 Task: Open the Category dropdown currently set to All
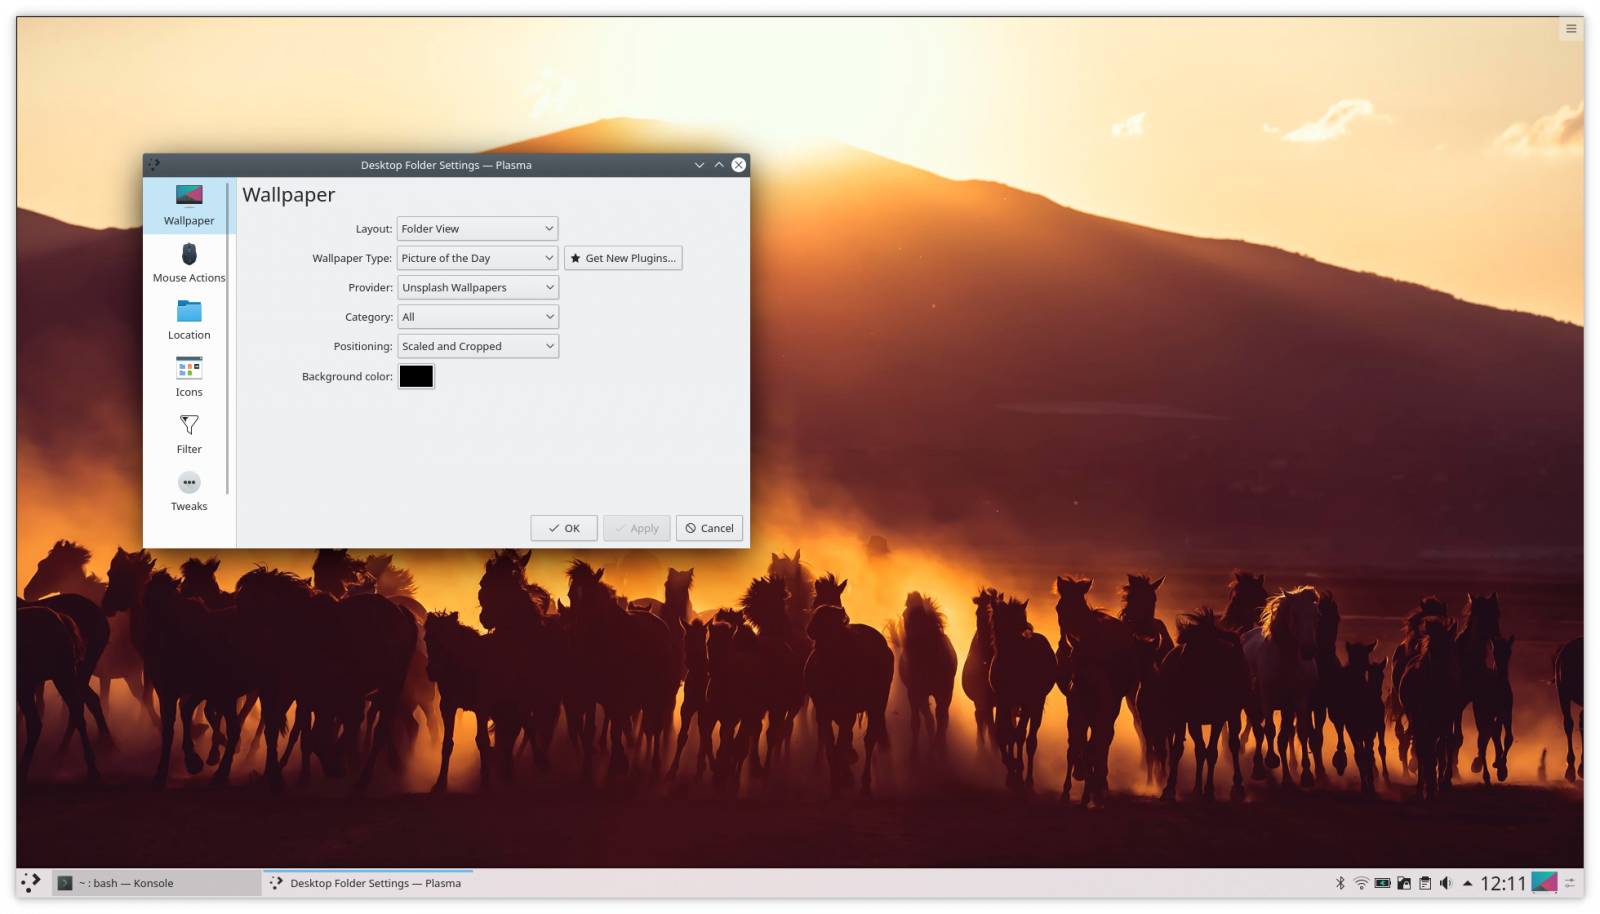click(477, 316)
